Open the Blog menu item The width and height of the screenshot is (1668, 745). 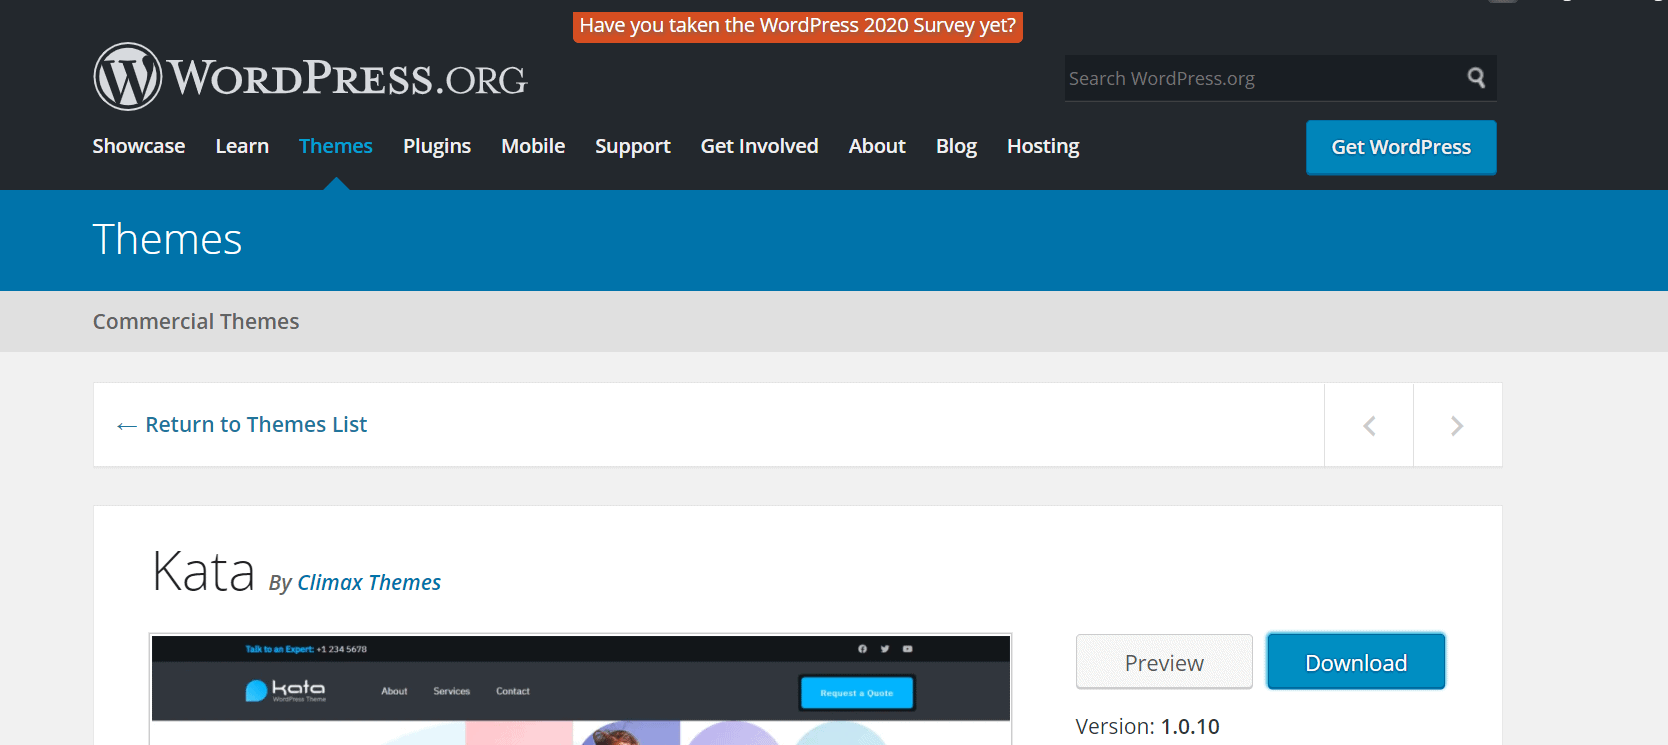[956, 146]
